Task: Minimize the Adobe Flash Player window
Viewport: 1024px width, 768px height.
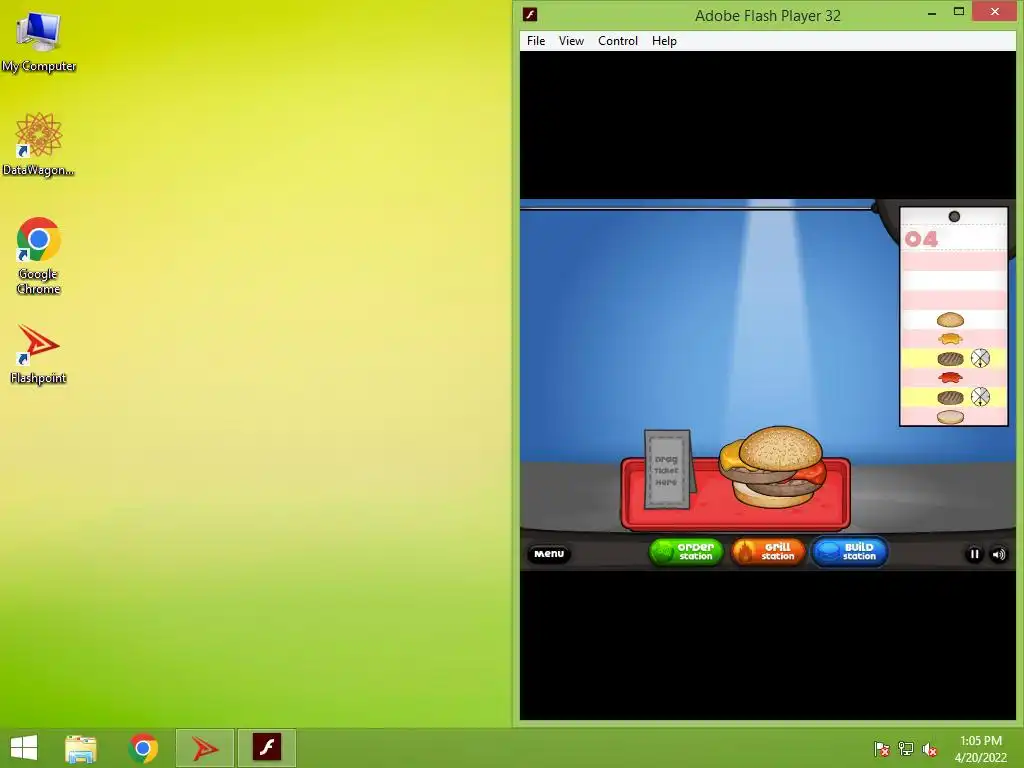Action: click(x=932, y=13)
